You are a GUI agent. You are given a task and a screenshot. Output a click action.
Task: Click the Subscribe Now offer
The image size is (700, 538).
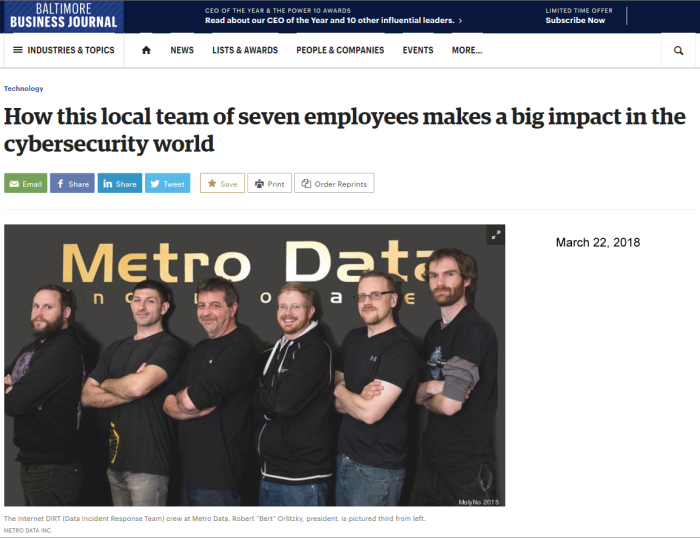click(575, 20)
